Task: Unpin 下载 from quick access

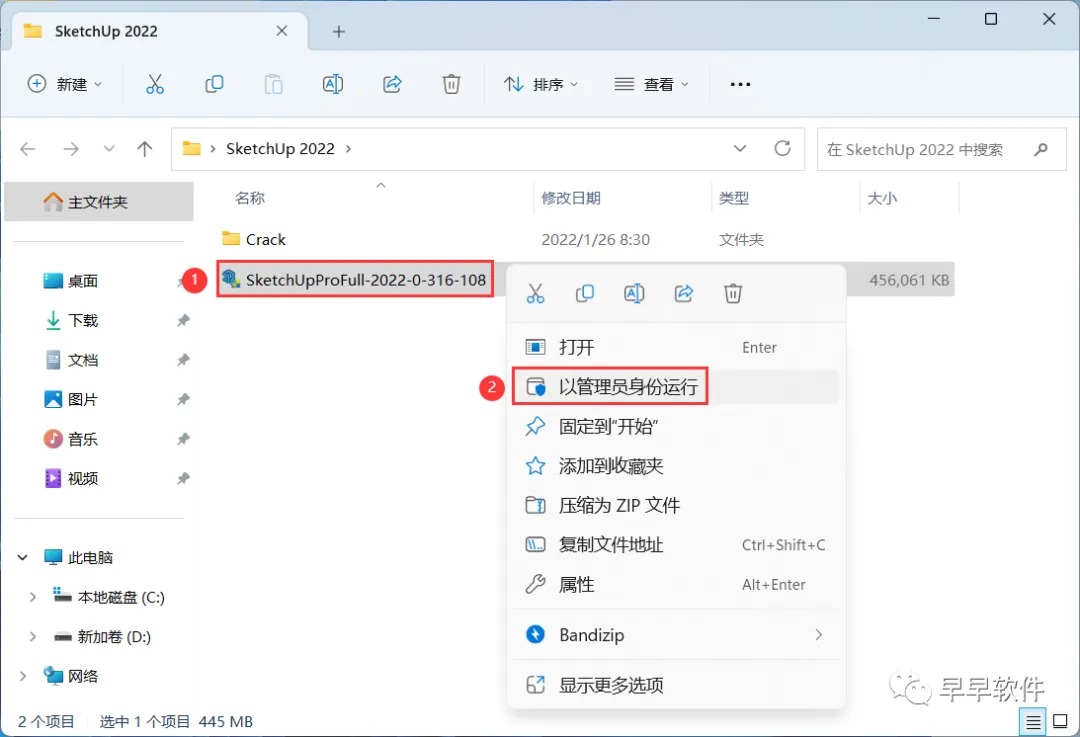Action: click(183, 320)
